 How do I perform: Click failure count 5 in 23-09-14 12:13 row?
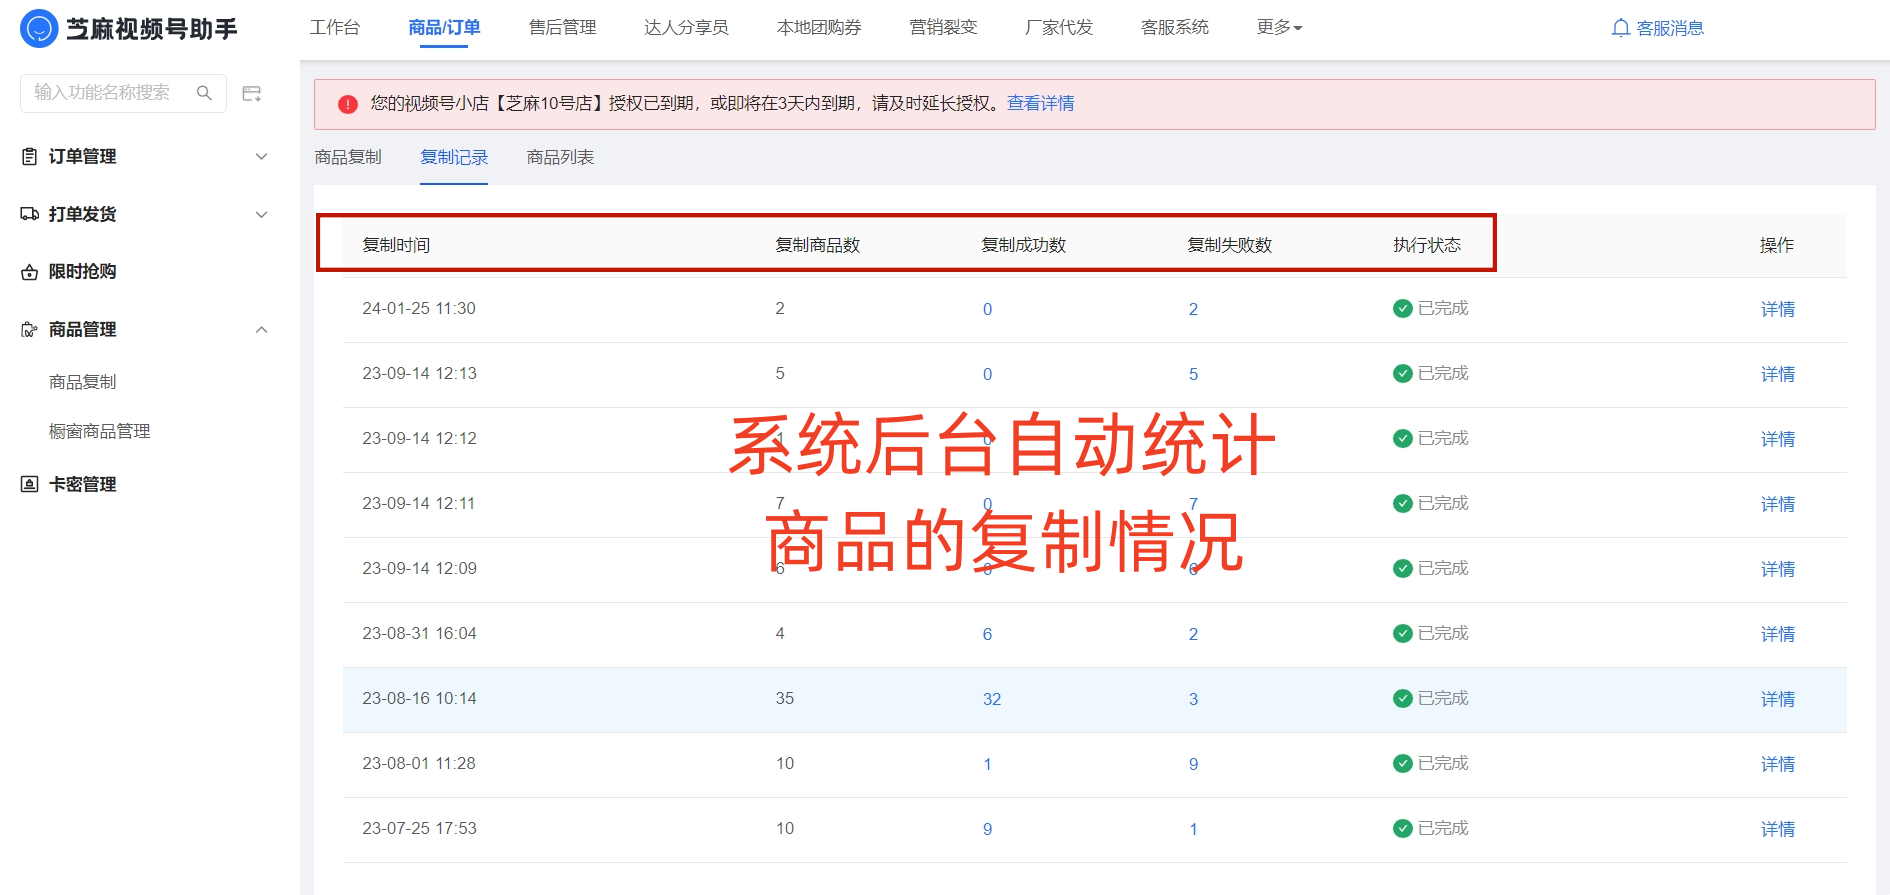[1193, 374]
